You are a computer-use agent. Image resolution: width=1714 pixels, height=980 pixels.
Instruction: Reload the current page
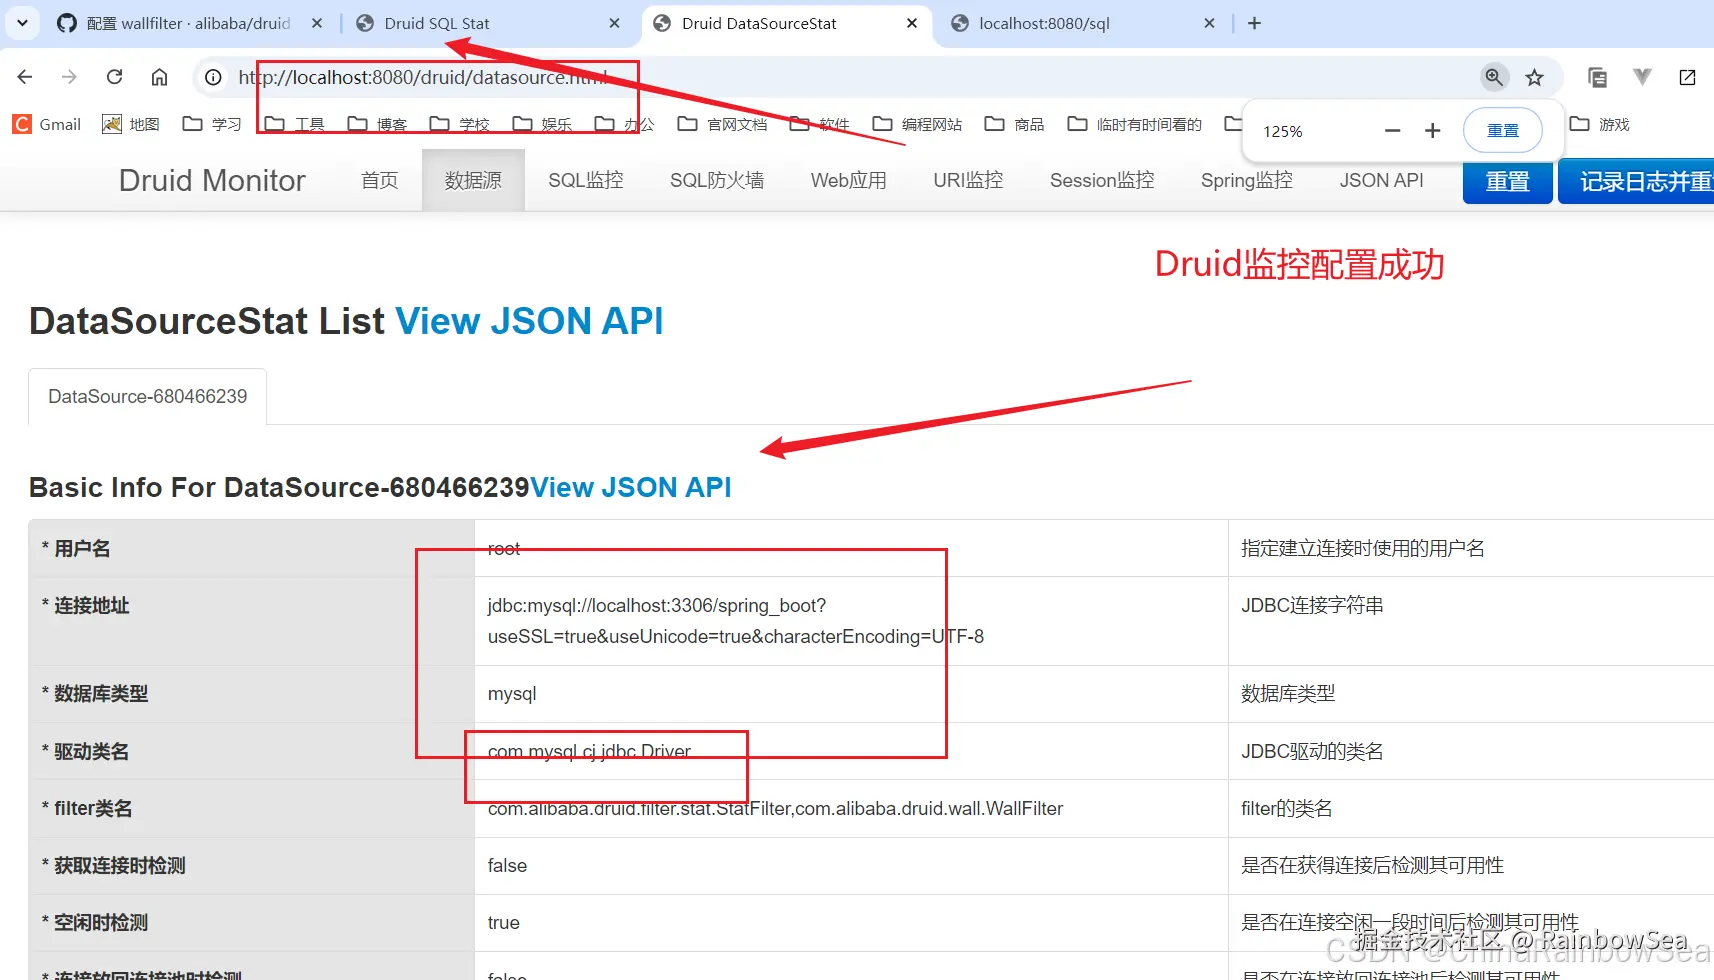(115, 77)
